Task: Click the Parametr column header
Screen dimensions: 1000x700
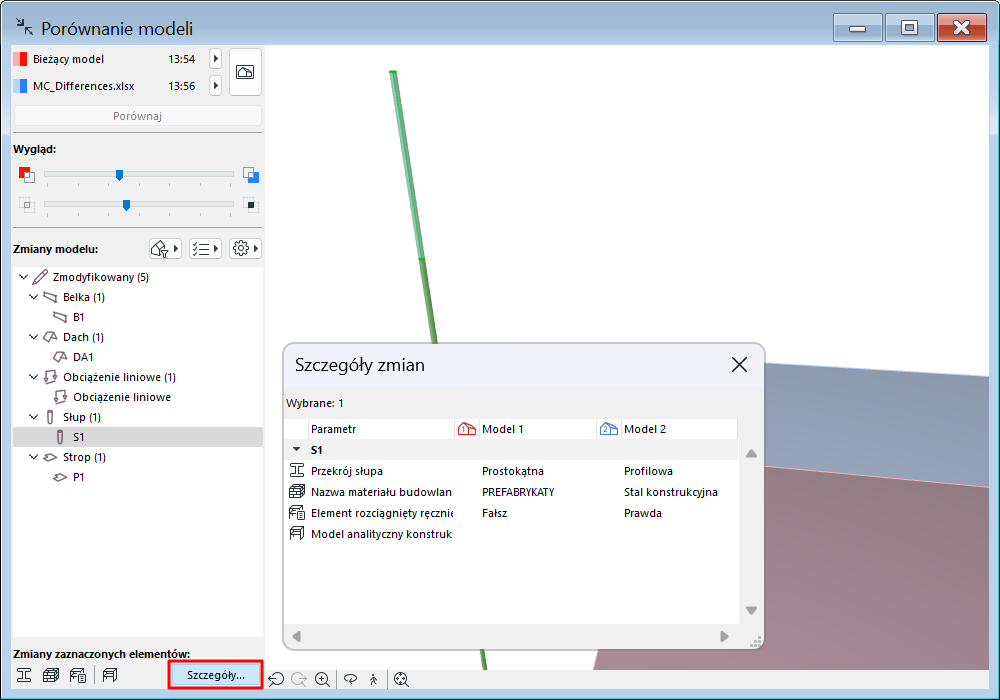Action: 381,429
